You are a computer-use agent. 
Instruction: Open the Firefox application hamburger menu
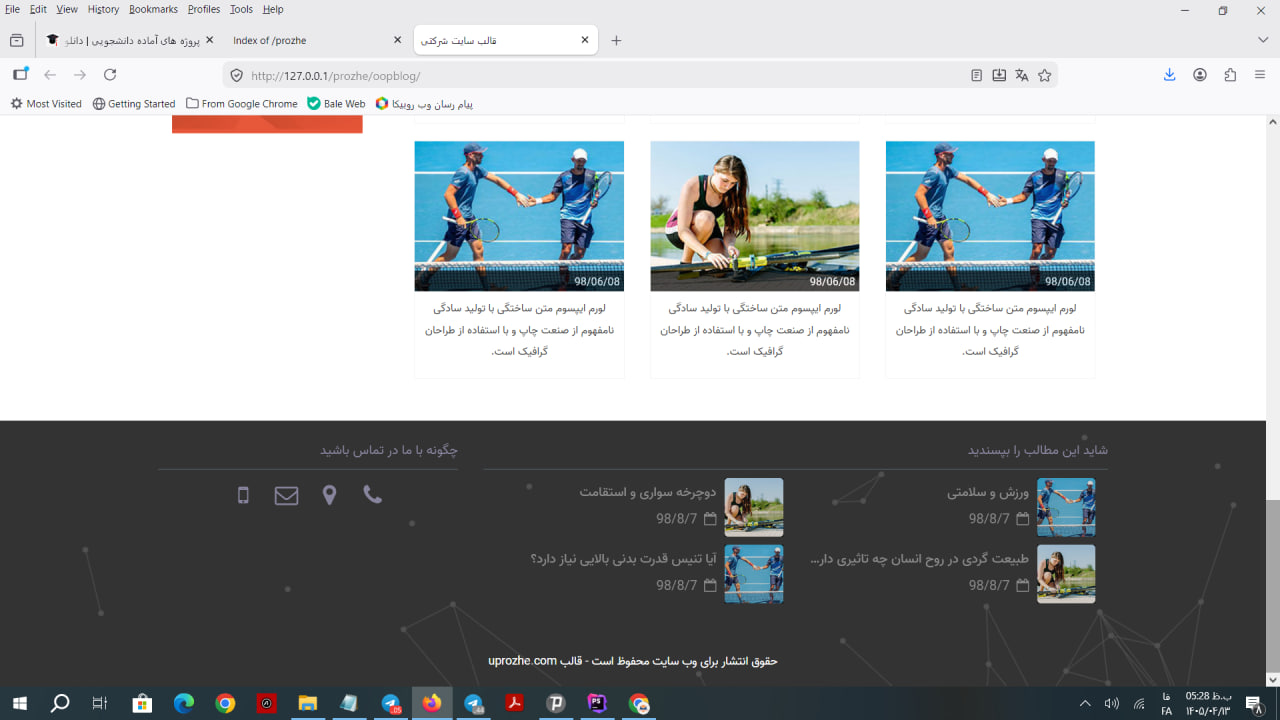pyautogui.click(x=1260, y=75)
